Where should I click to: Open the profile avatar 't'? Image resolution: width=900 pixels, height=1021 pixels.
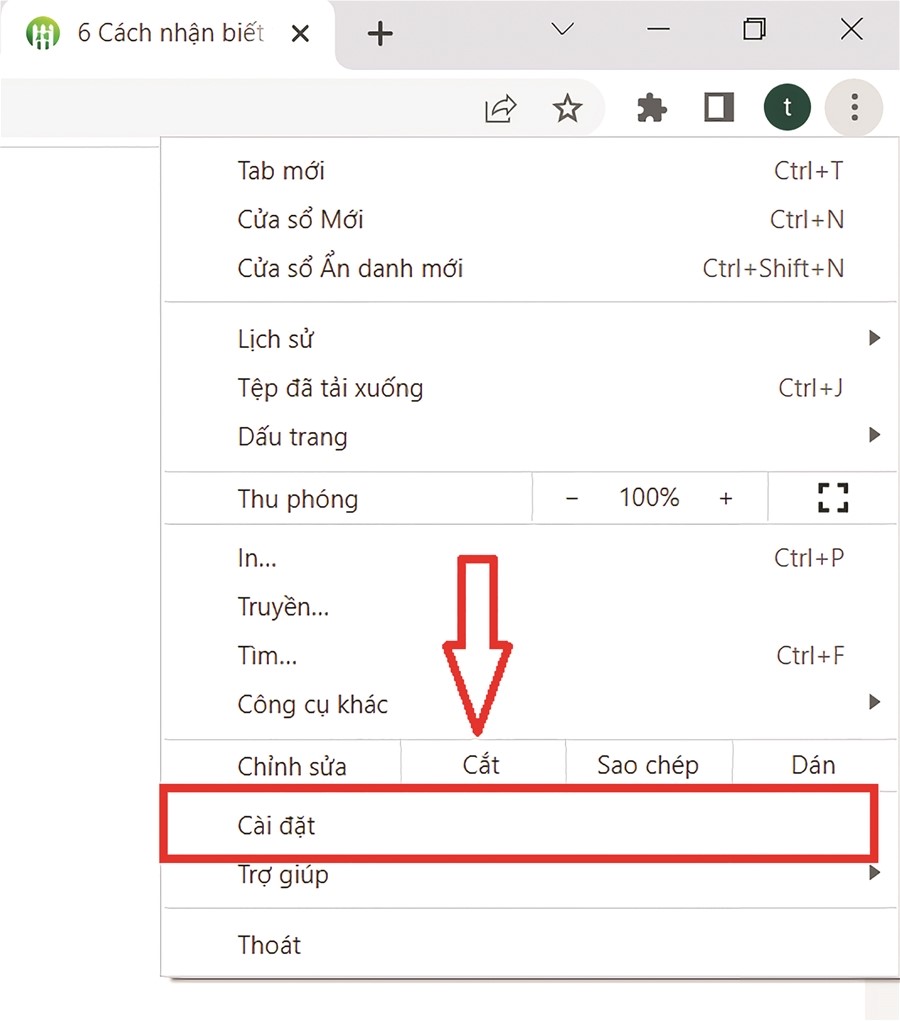point(787,108)
